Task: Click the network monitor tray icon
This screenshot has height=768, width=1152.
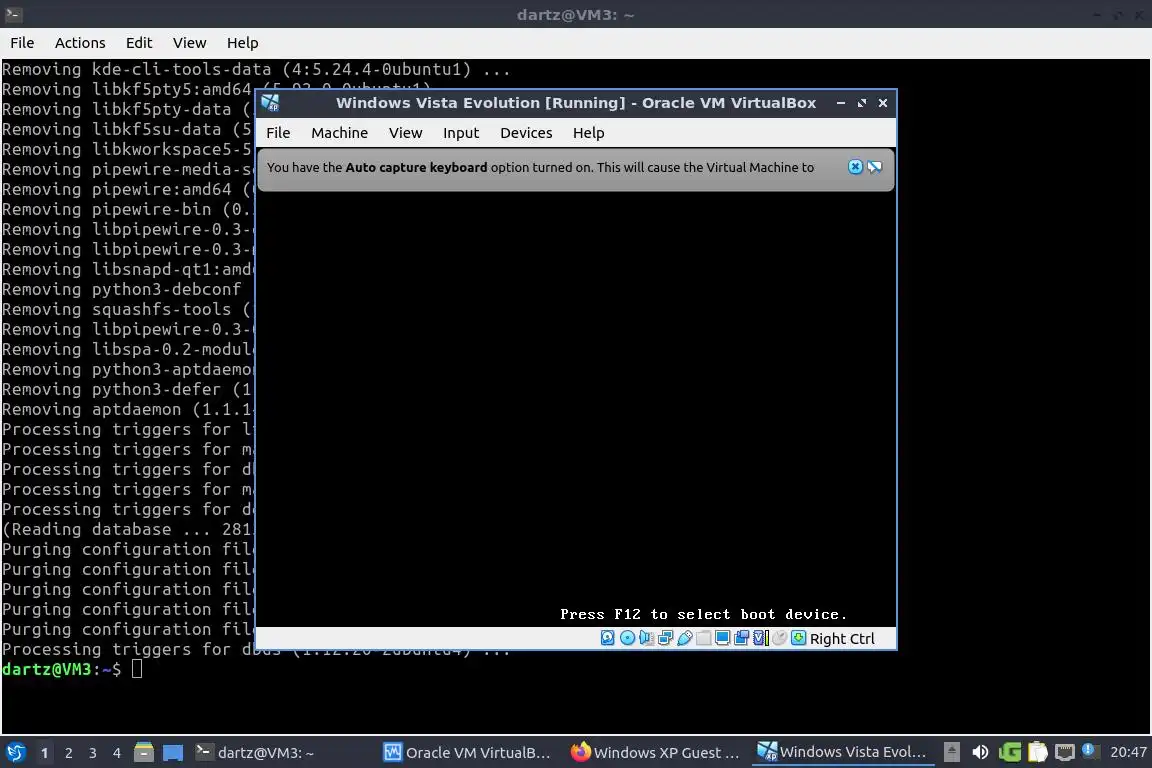Action: [x=1065, y=752]
